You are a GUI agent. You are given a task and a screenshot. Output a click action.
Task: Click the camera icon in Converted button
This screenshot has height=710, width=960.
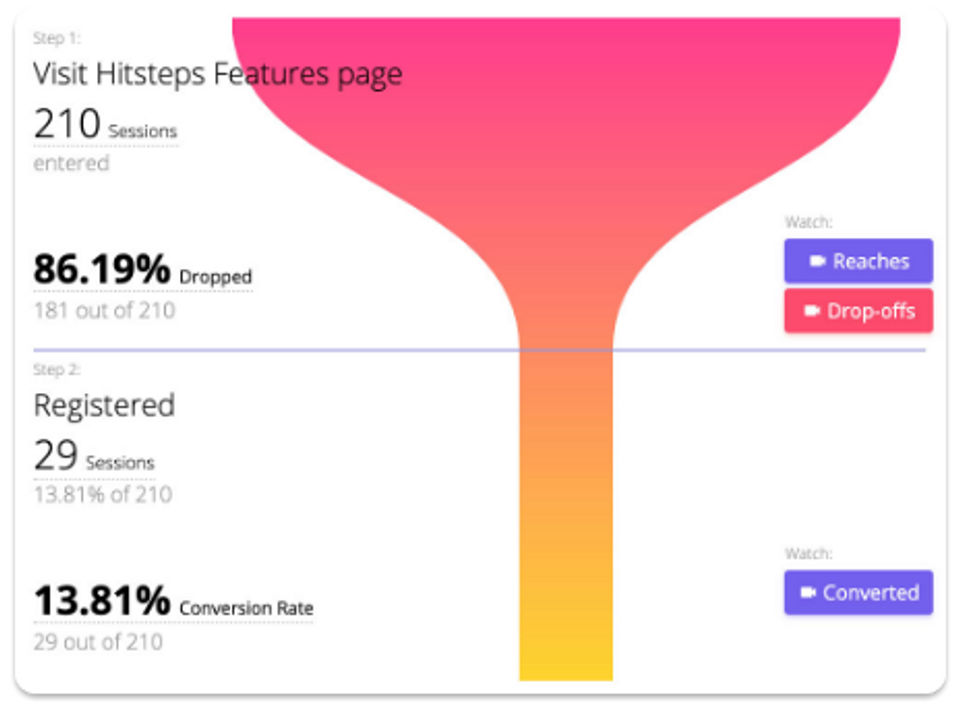(808, 593)
